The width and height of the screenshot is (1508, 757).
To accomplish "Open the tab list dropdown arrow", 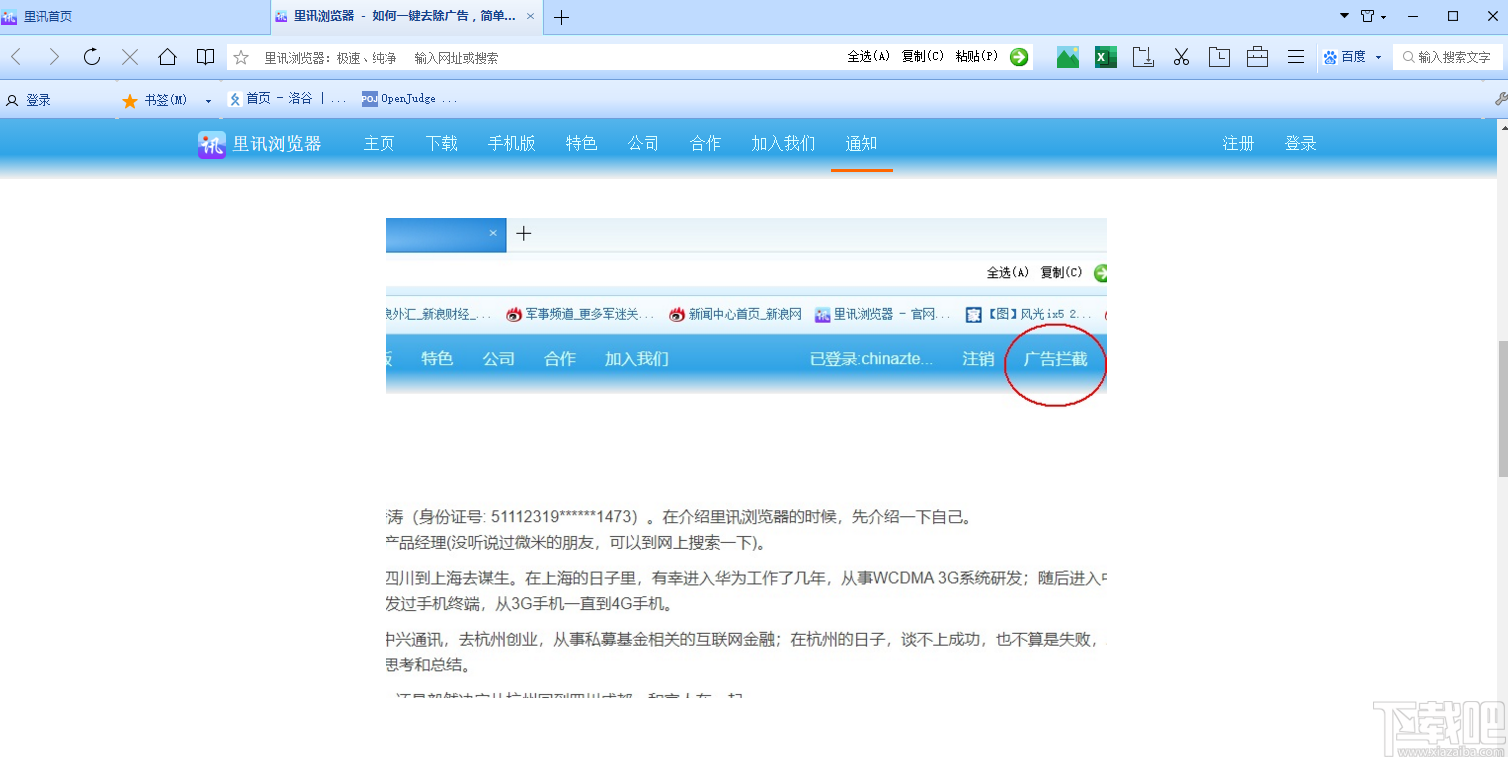I will tap(1345, 16).
